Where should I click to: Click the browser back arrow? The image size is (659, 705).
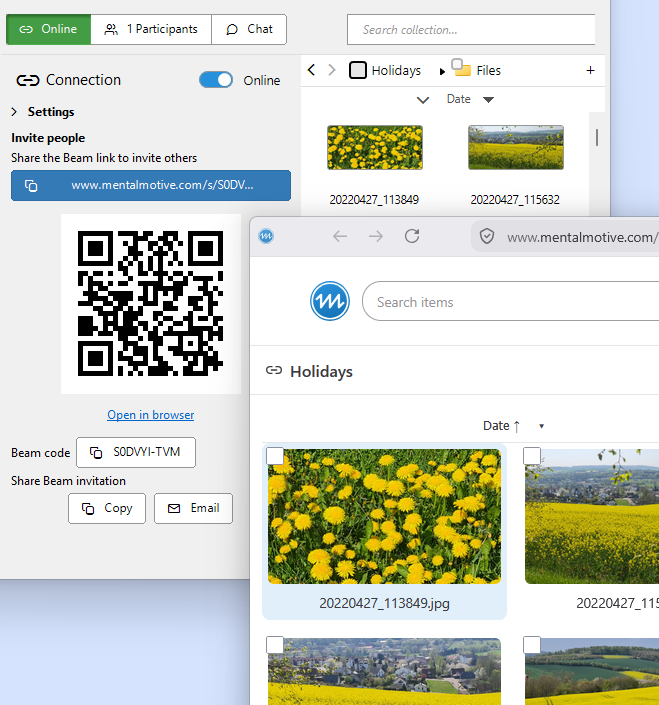point(340,236)
